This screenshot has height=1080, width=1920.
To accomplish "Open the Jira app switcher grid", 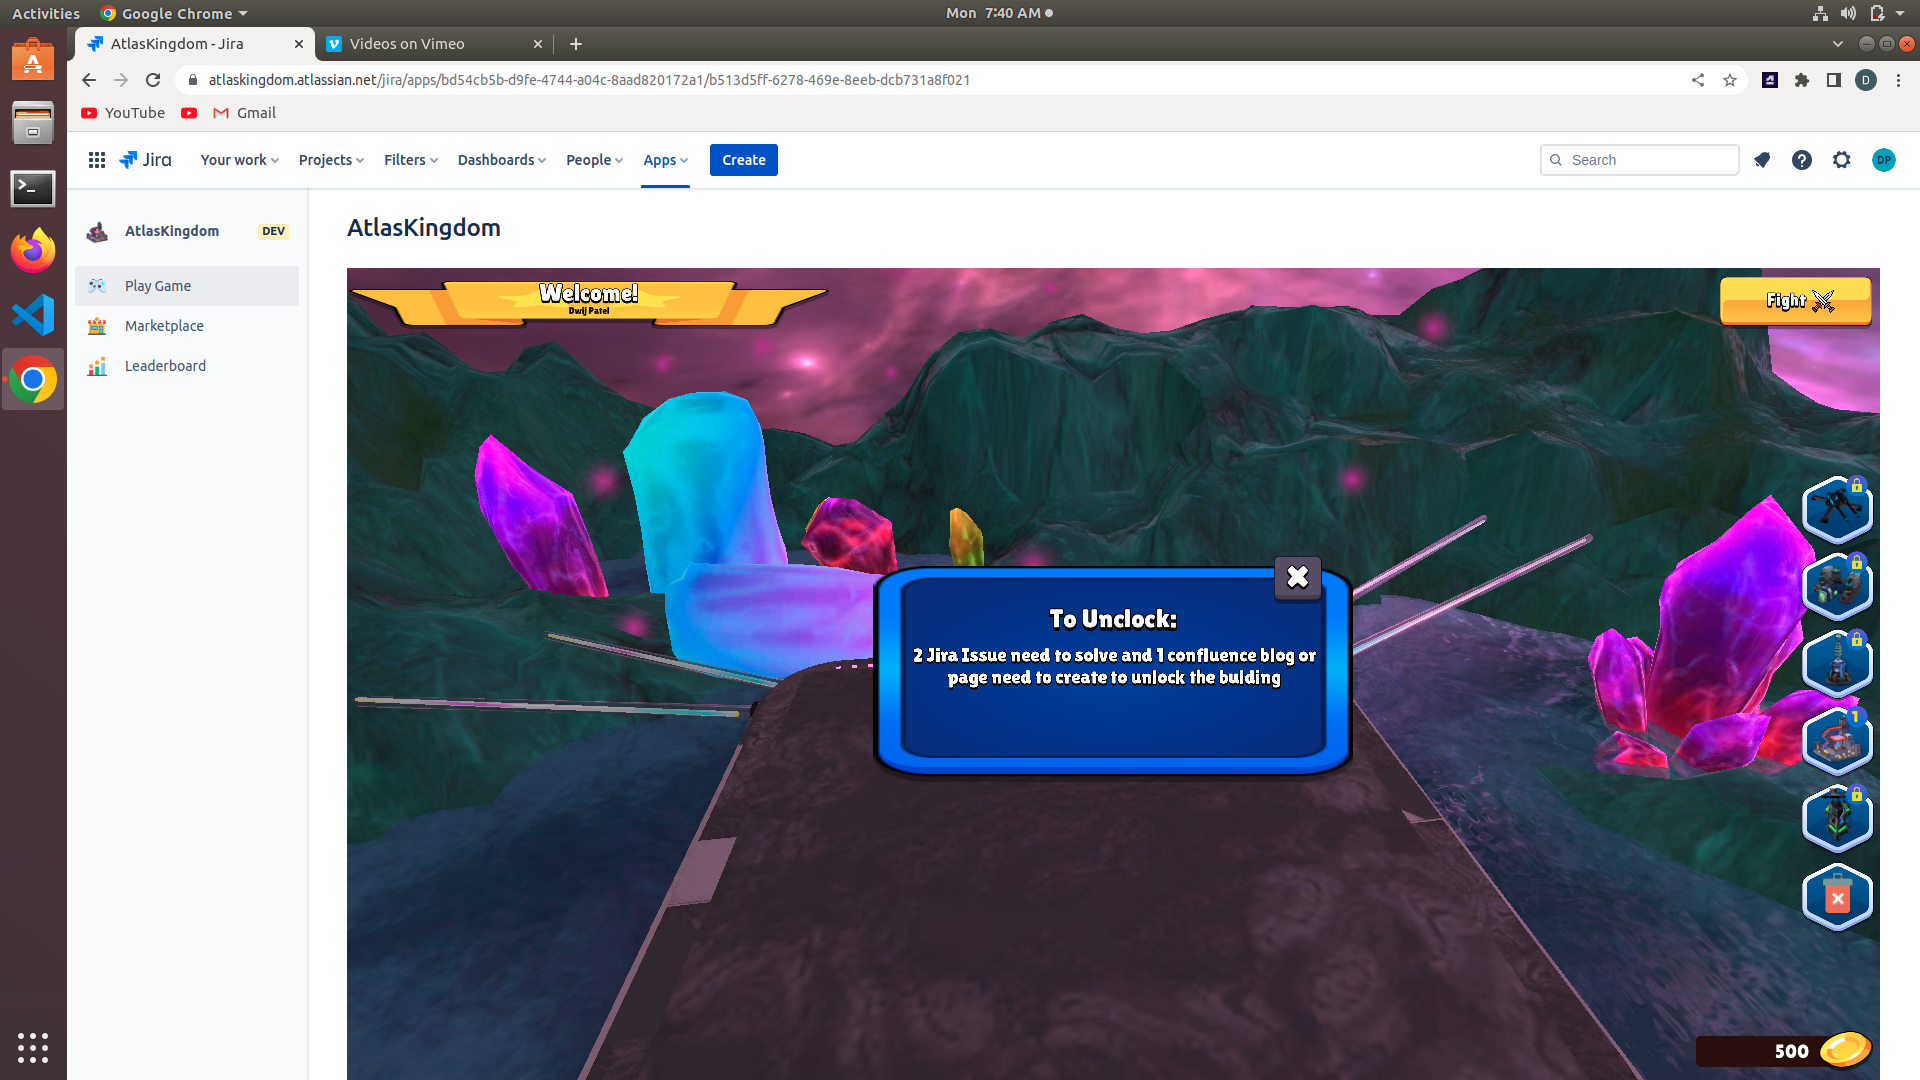I will [97, 160].
